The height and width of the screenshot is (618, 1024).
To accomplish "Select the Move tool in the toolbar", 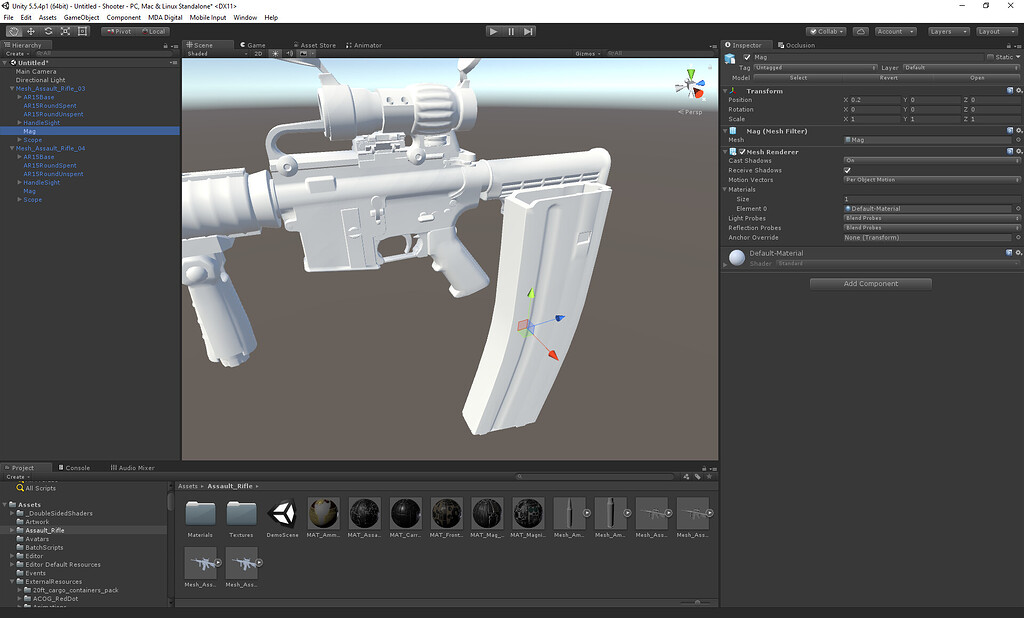I will pyautogui.click(x=30, y=31).
